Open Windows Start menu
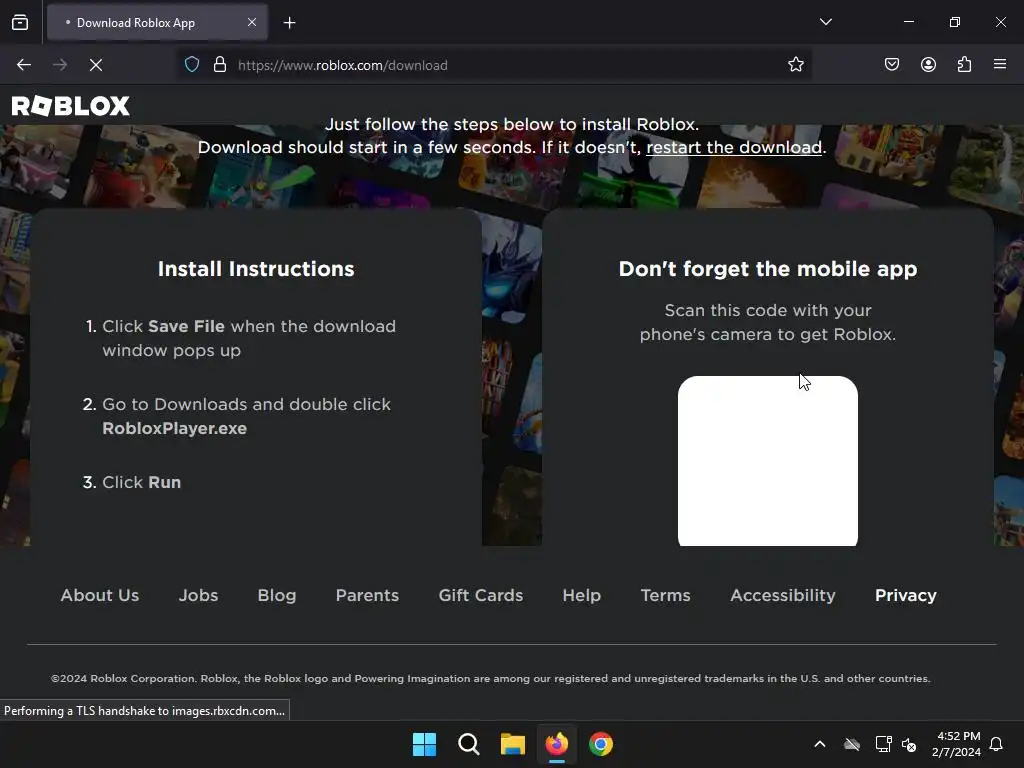The image size is (1024, 768). coord(424,744)
